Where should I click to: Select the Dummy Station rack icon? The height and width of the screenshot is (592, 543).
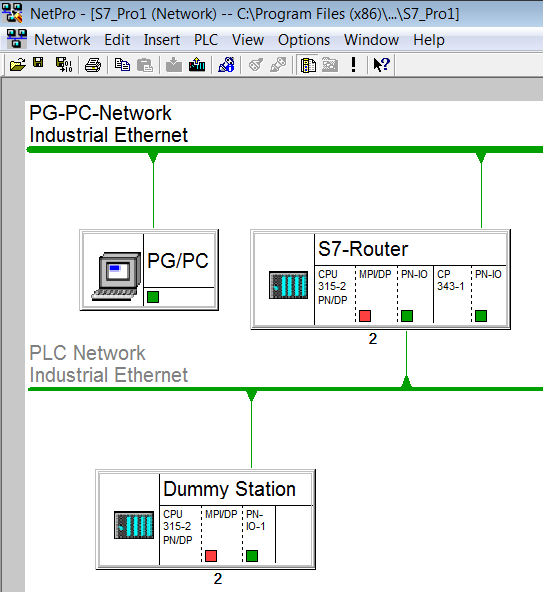coord(134,525)
